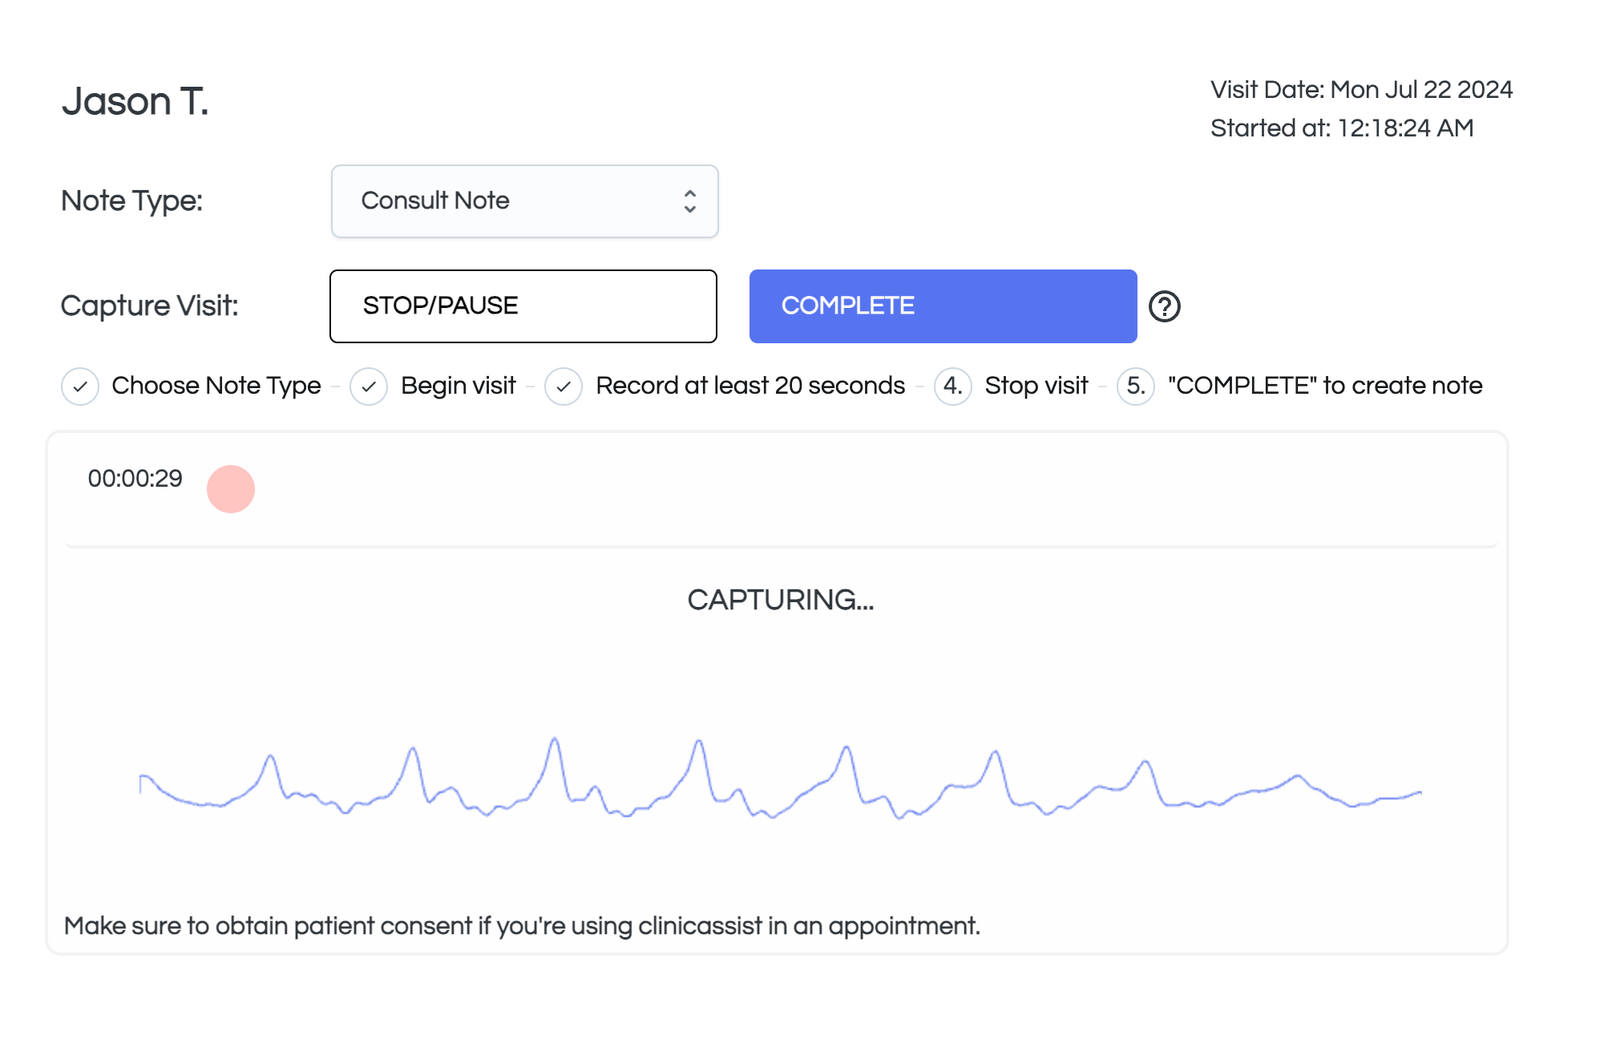Image resolution: width=1600 pixels, height=1052 pixels.
Task: Click the audio waveform visualization
Action: [780, 790]
